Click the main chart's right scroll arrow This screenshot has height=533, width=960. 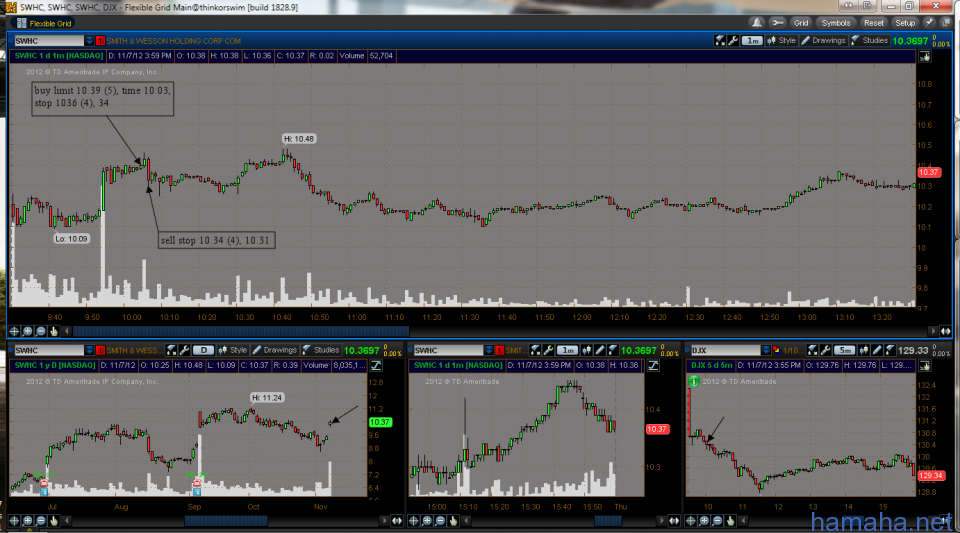[x=933, y=331]
